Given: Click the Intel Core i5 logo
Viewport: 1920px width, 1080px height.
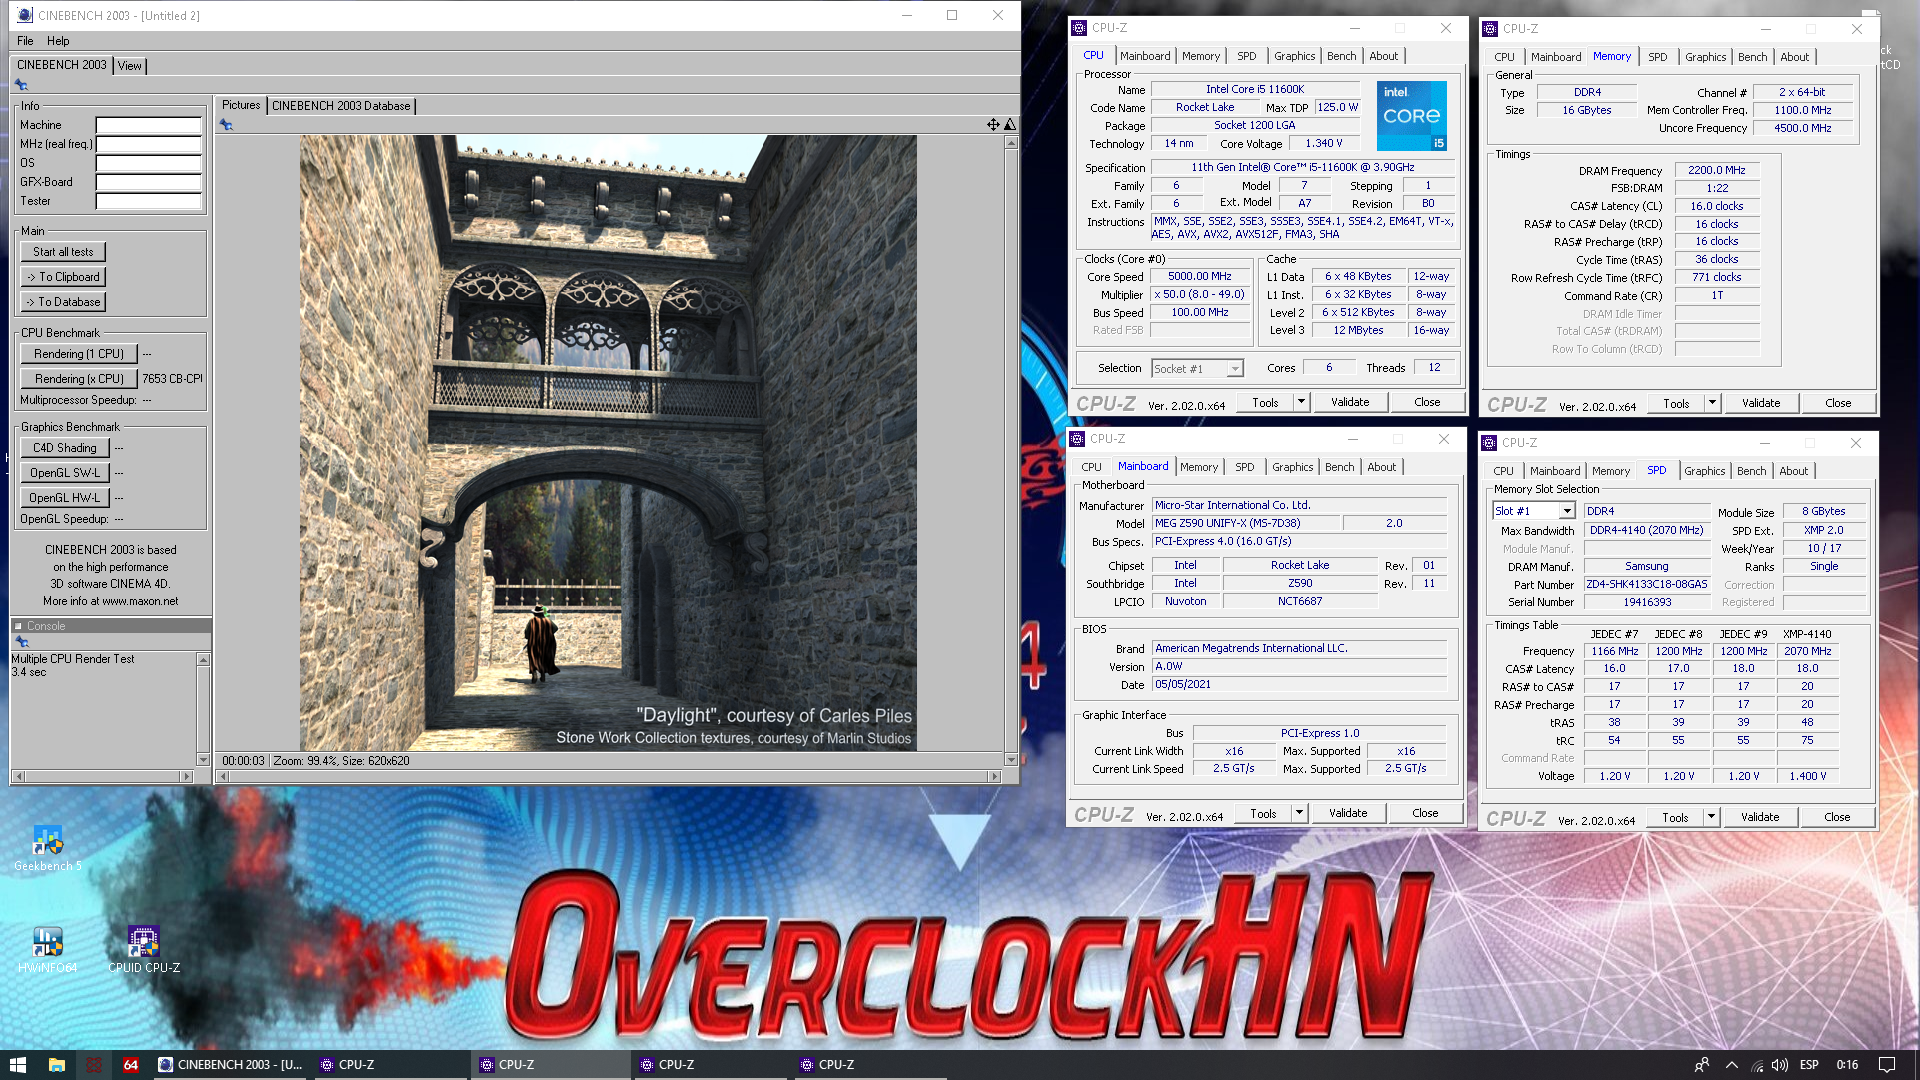Looking at the screenshot, I should [x=1411, y=116].
